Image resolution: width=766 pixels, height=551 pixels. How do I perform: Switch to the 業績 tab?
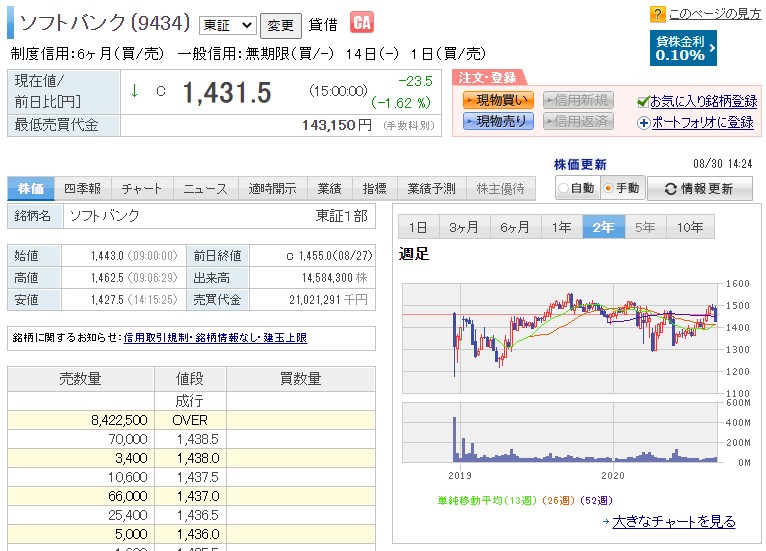[x=329, y=189]
